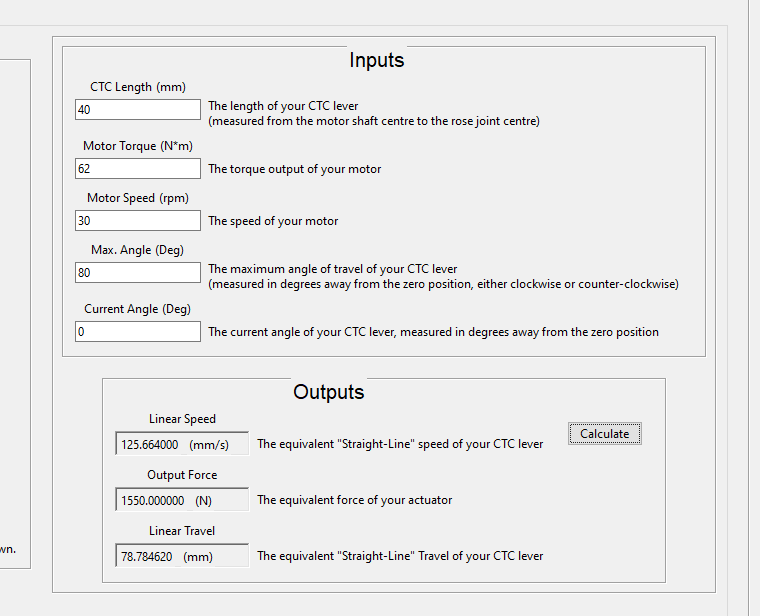Click the Linear Speed output value 125.664000
The image size is (760, 616).
[x=149, y=444]
